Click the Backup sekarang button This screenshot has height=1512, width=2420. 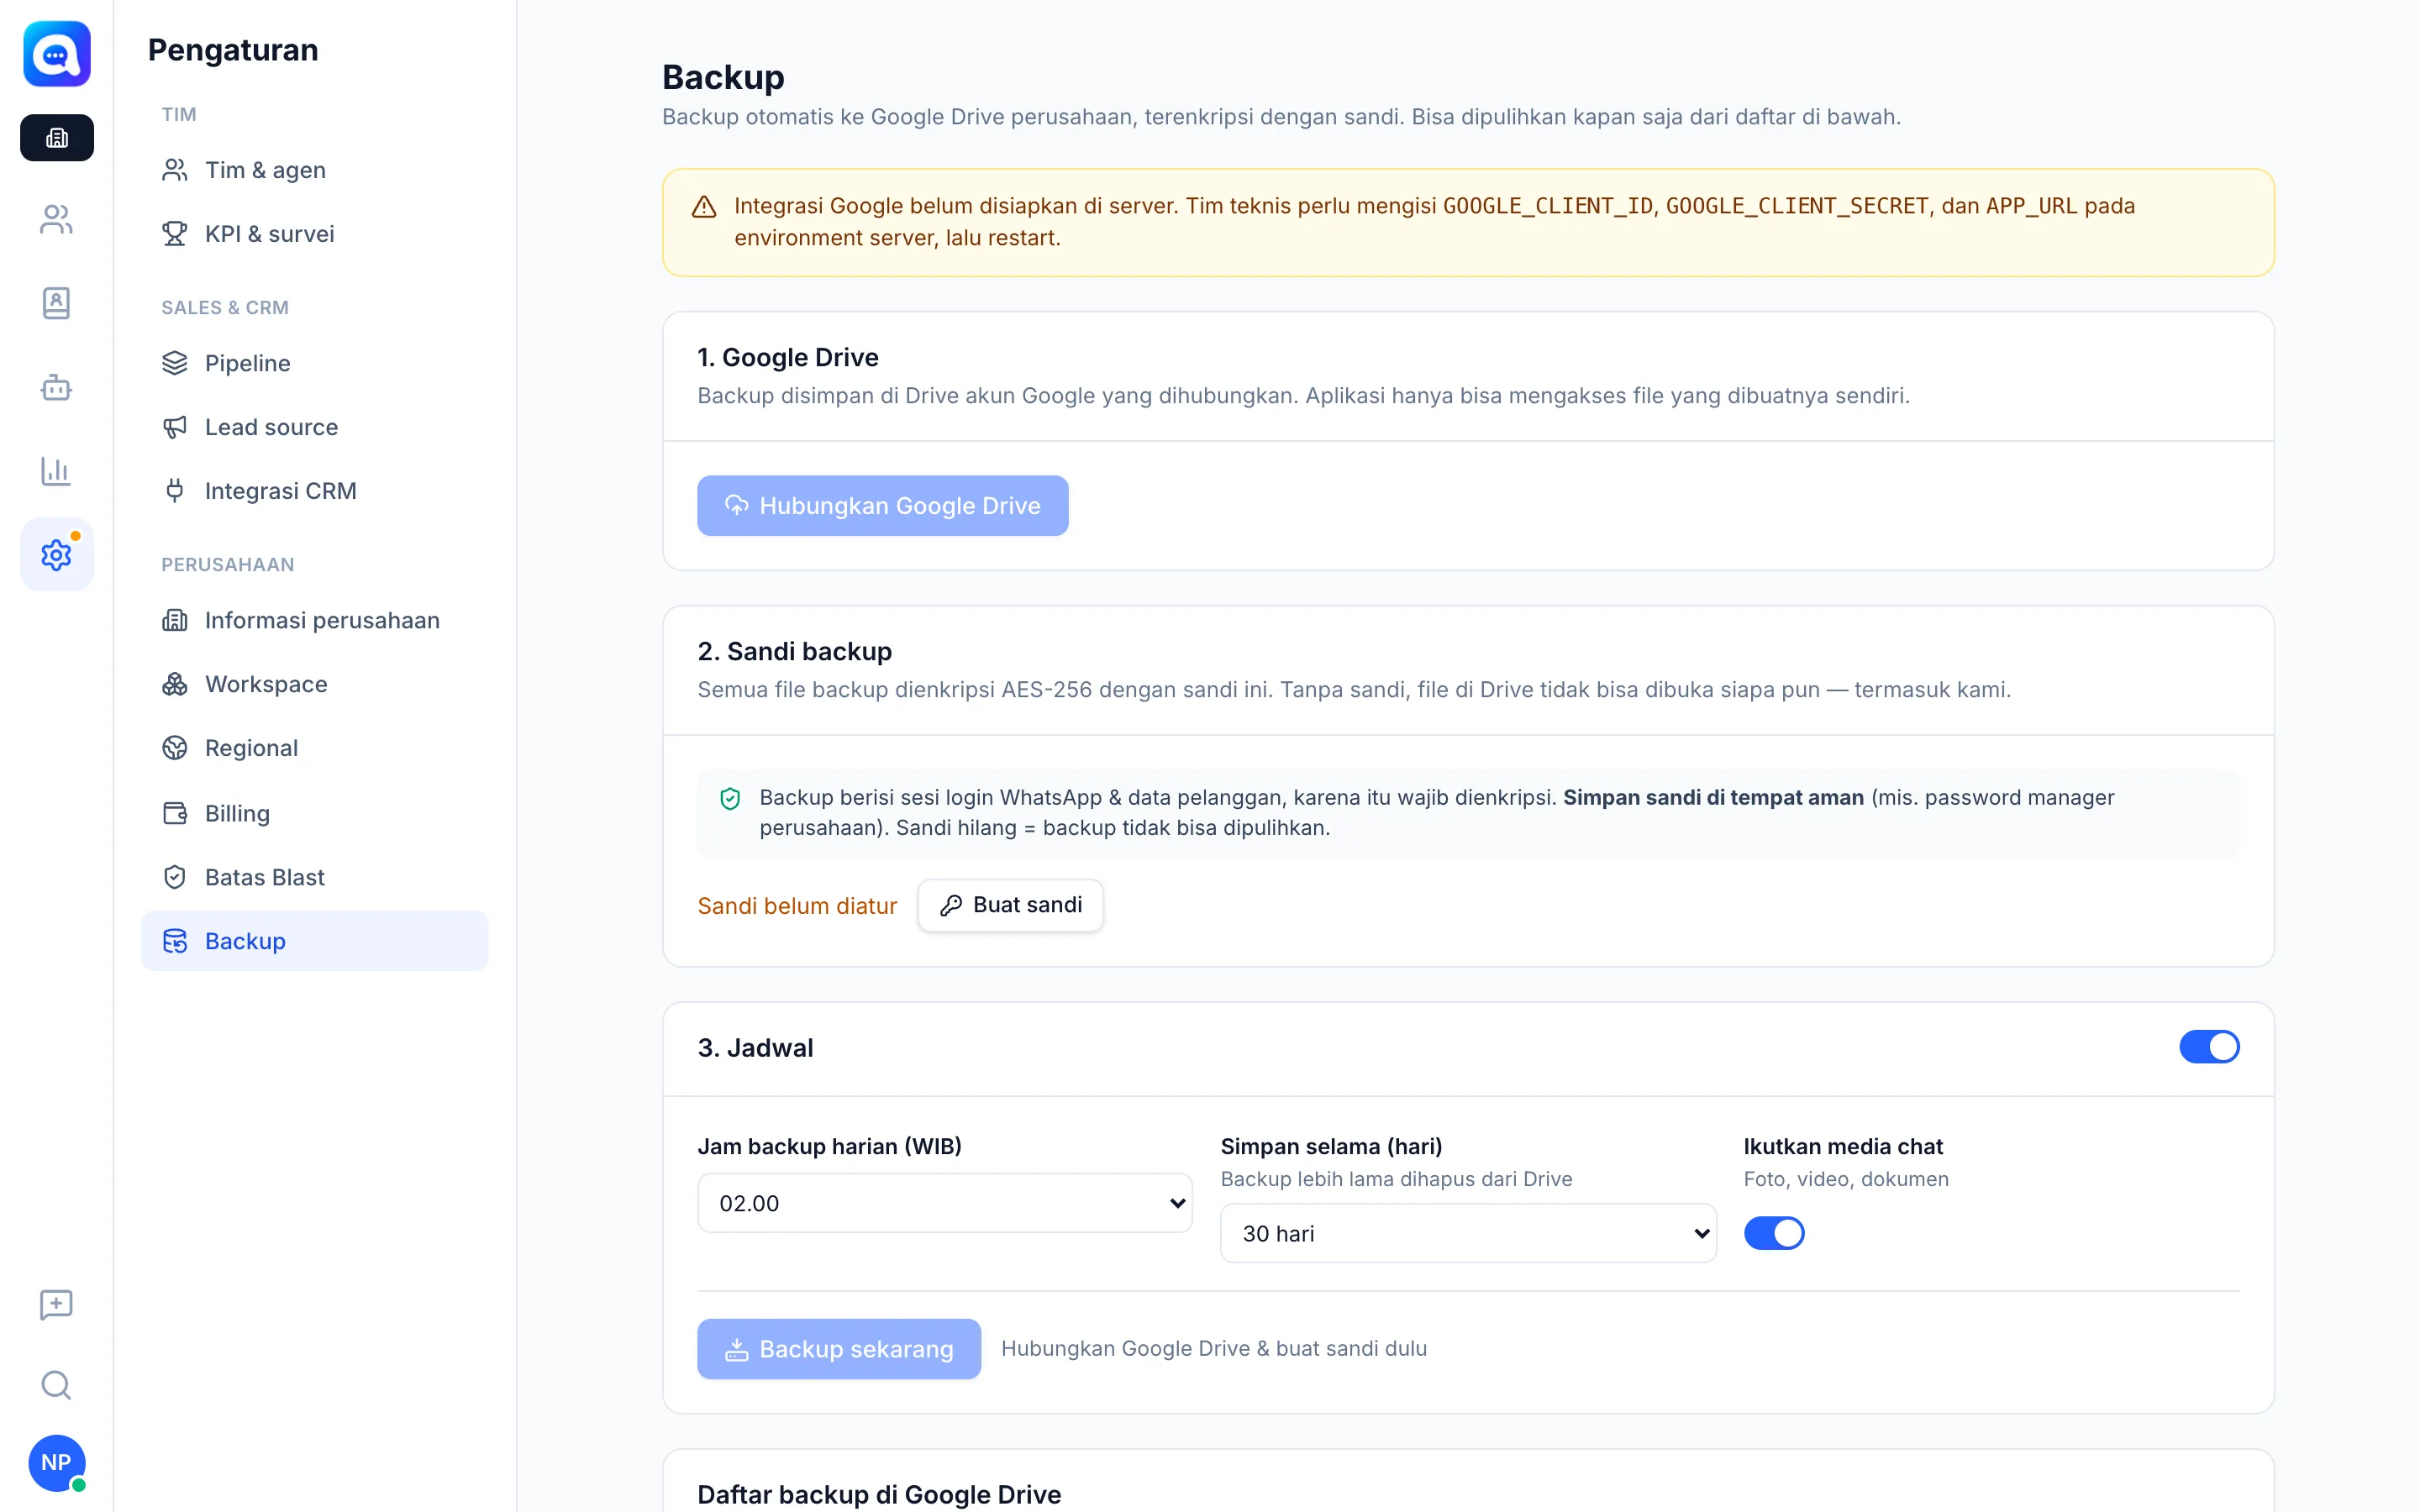pos(839,1349)
